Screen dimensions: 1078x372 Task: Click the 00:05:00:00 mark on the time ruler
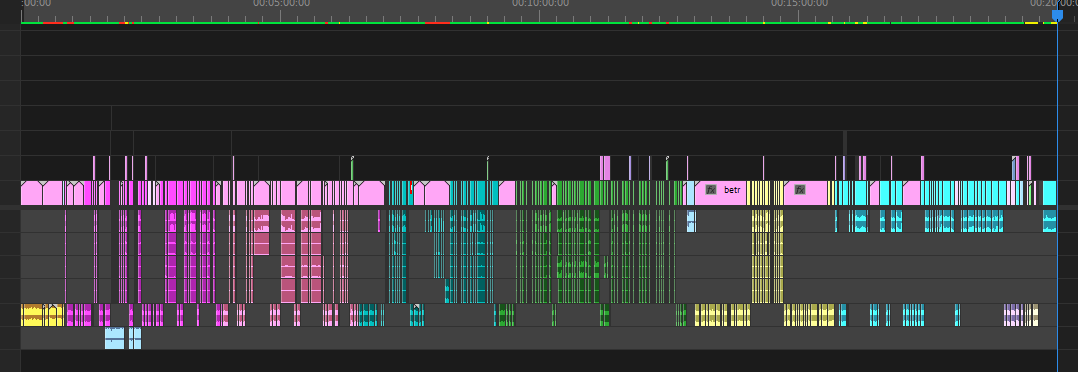click(x=281, y=3)
